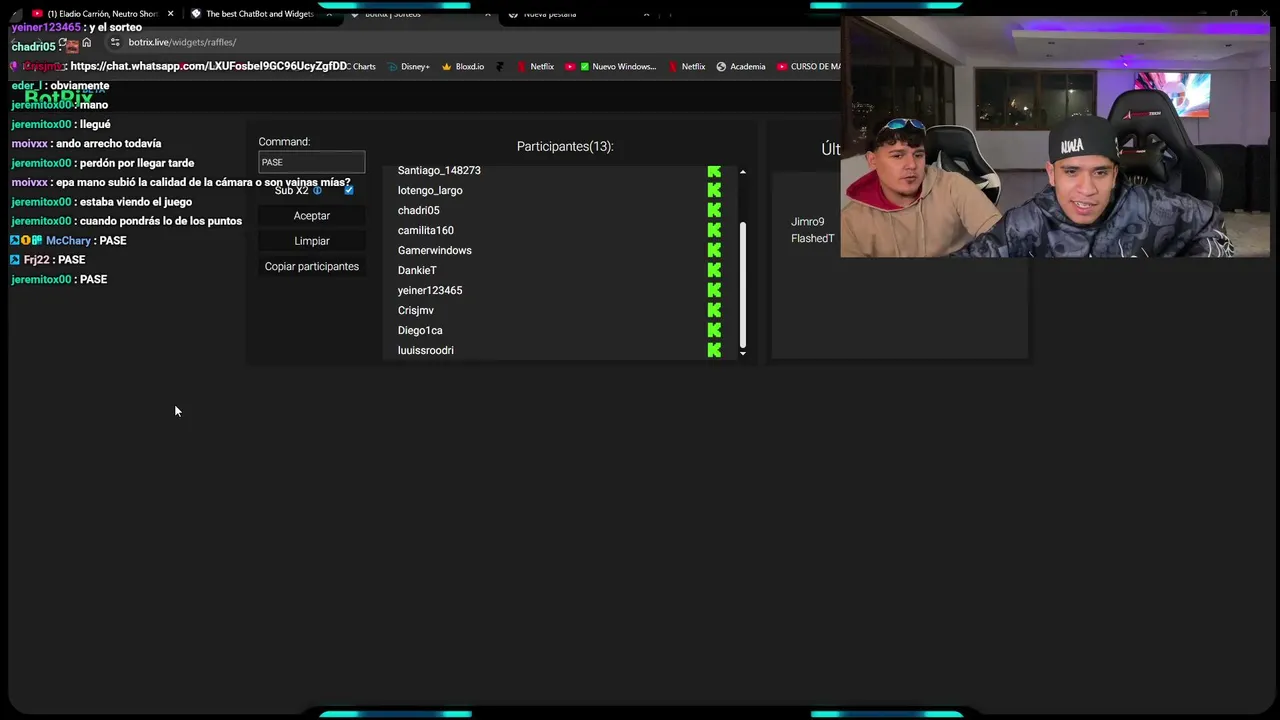The height and width of the screenshot is (720, 1280).
Task: Click the browser home icon
Action: (87, 43)
